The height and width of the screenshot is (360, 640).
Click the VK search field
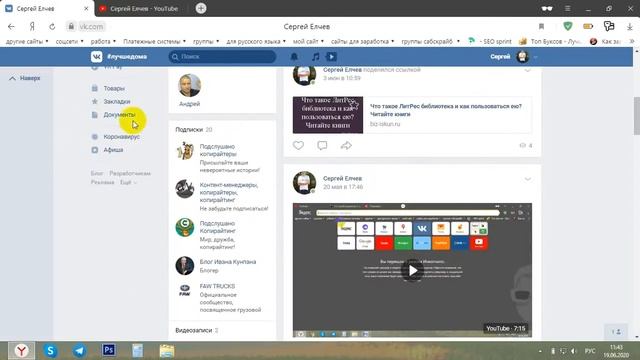pyautogui.click(x=222, y=57)
